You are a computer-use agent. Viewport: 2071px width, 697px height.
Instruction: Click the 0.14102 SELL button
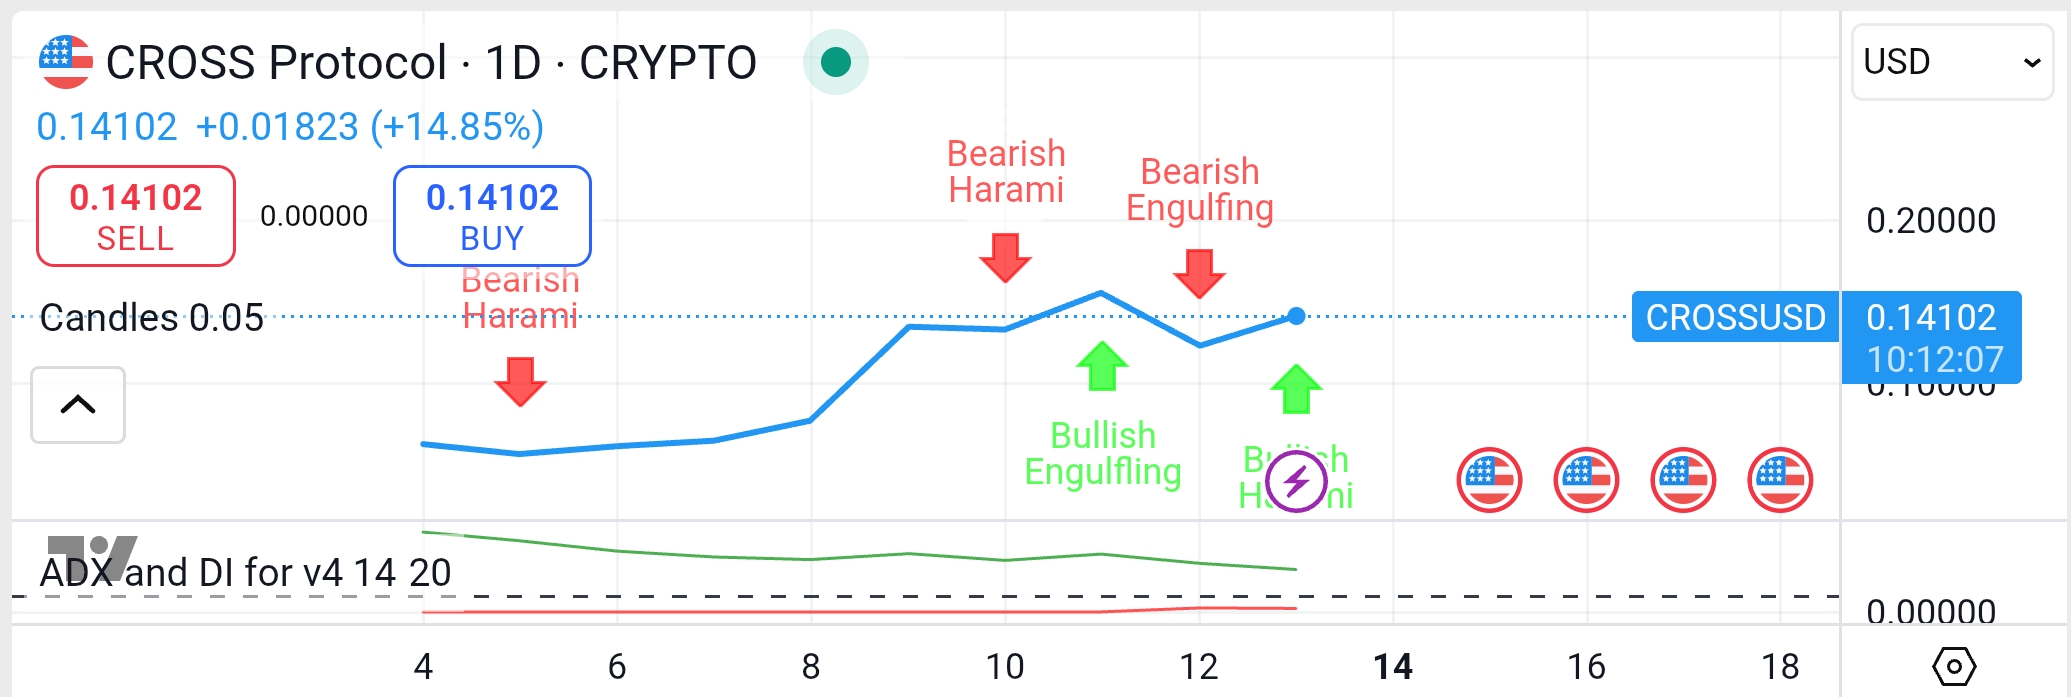pos(136,216)
